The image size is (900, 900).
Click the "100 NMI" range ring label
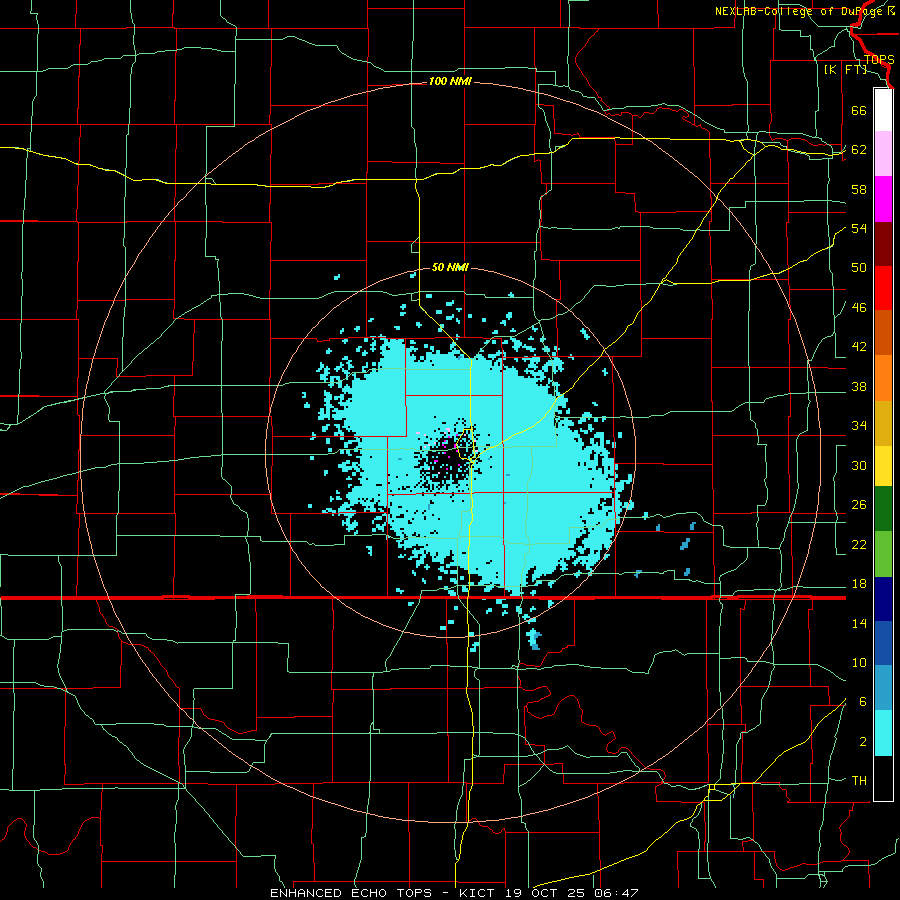pyautogui.click(x=450, y=82)
